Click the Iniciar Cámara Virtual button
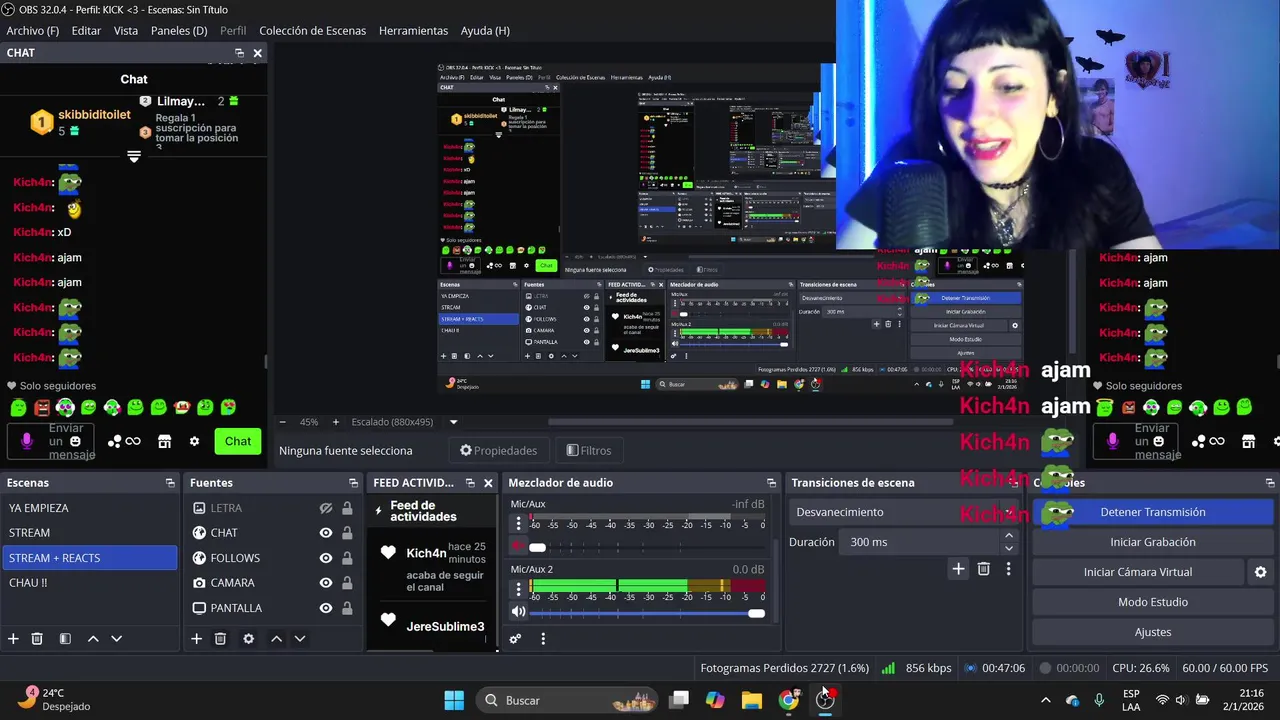The image size is (1280, 720). point(1138,572)
